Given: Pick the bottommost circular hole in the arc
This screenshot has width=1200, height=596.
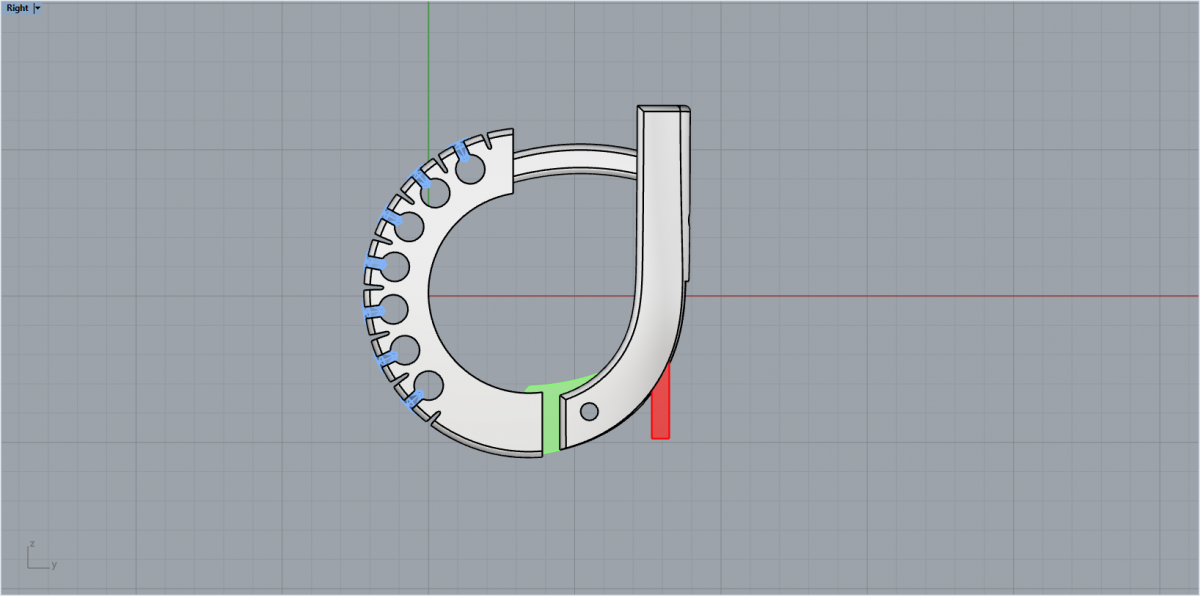Looking at the screenshot, I should 428,386.
